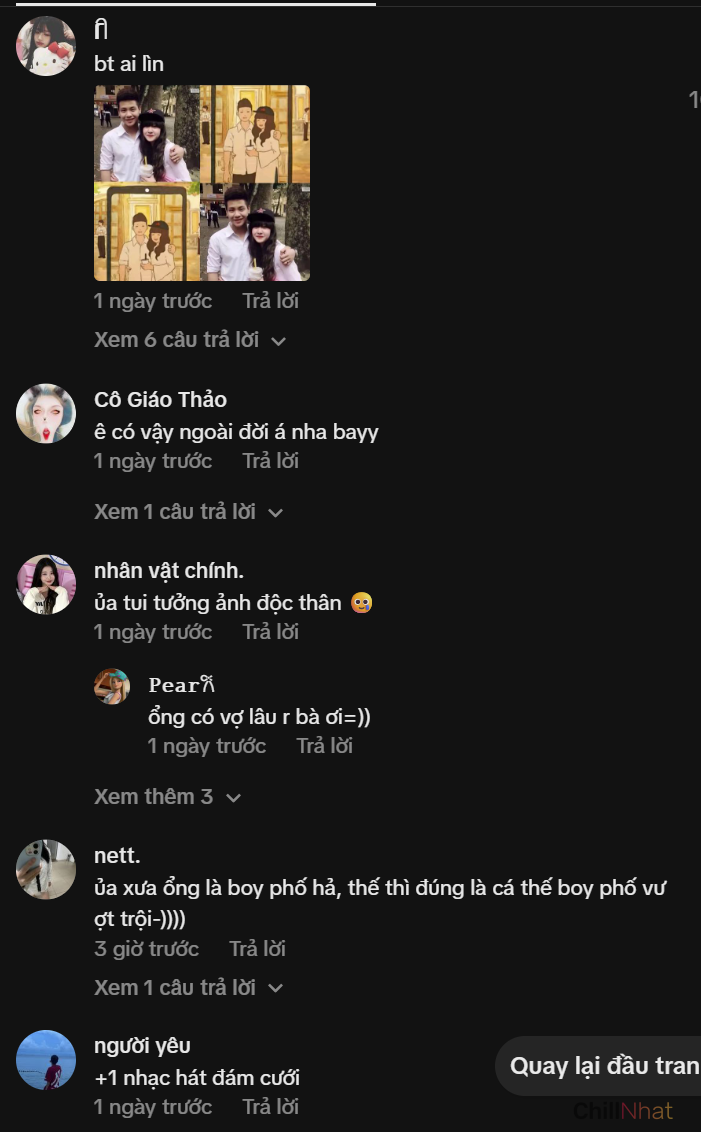701x1132 pixels.
Task: Click "Trả lời" on người yêu's comment
Action: [270, 1107]
